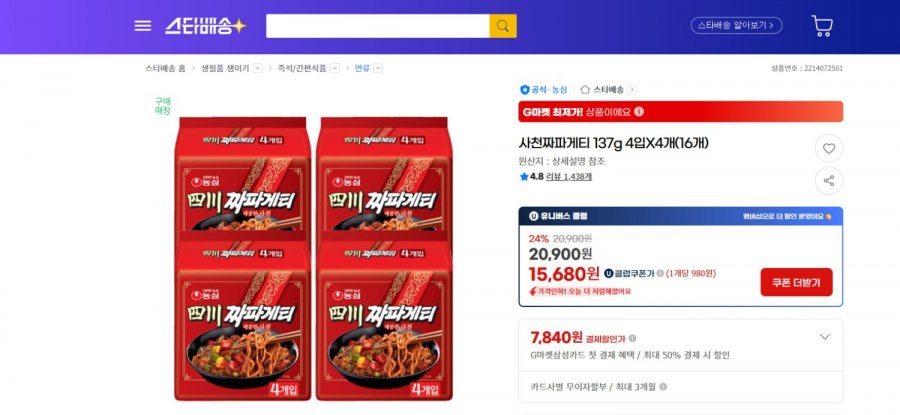Click info icon next to 클럽쿠폰가

click(660, 274)
